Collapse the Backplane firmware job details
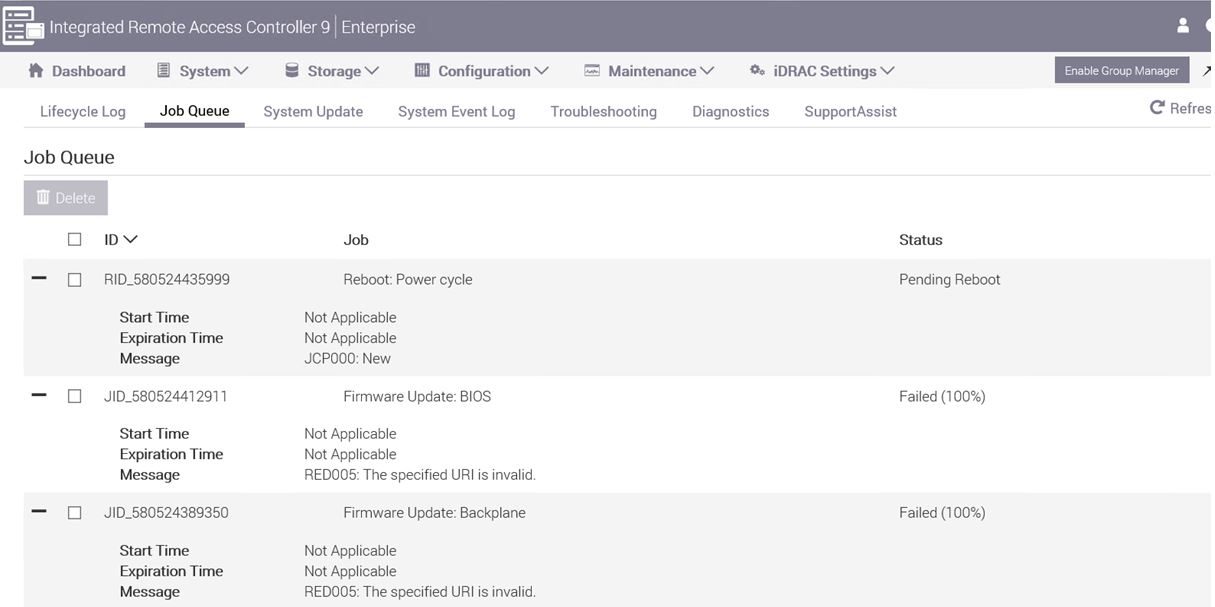 [39, 512]
